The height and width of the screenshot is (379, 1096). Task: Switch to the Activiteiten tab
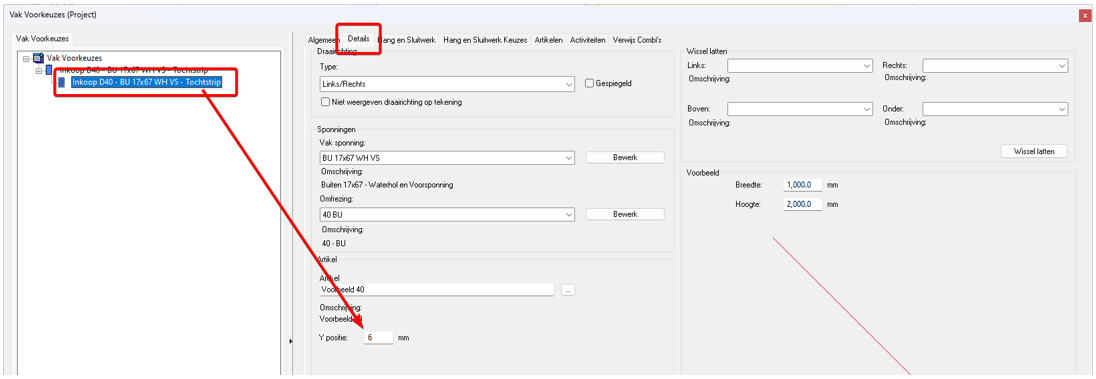(x=587, y=40)
